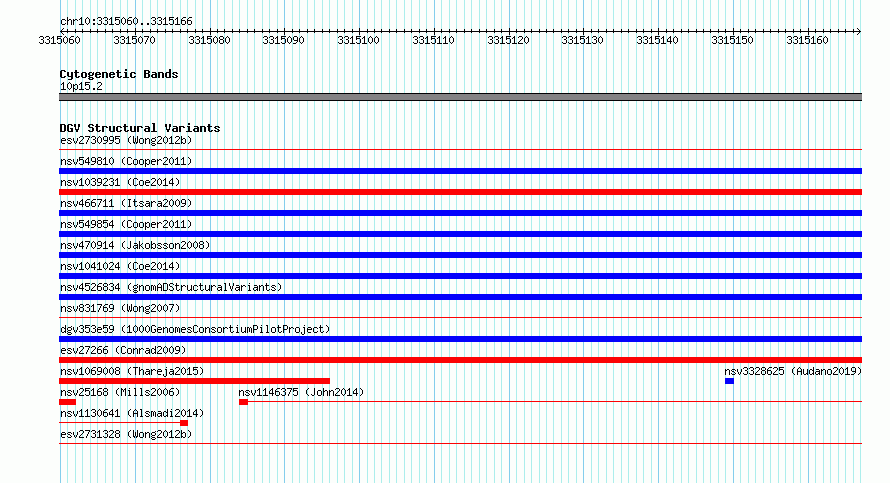Click the 10p15.2 band label
The image size is (890, 483).
click(x=81, y=86)
